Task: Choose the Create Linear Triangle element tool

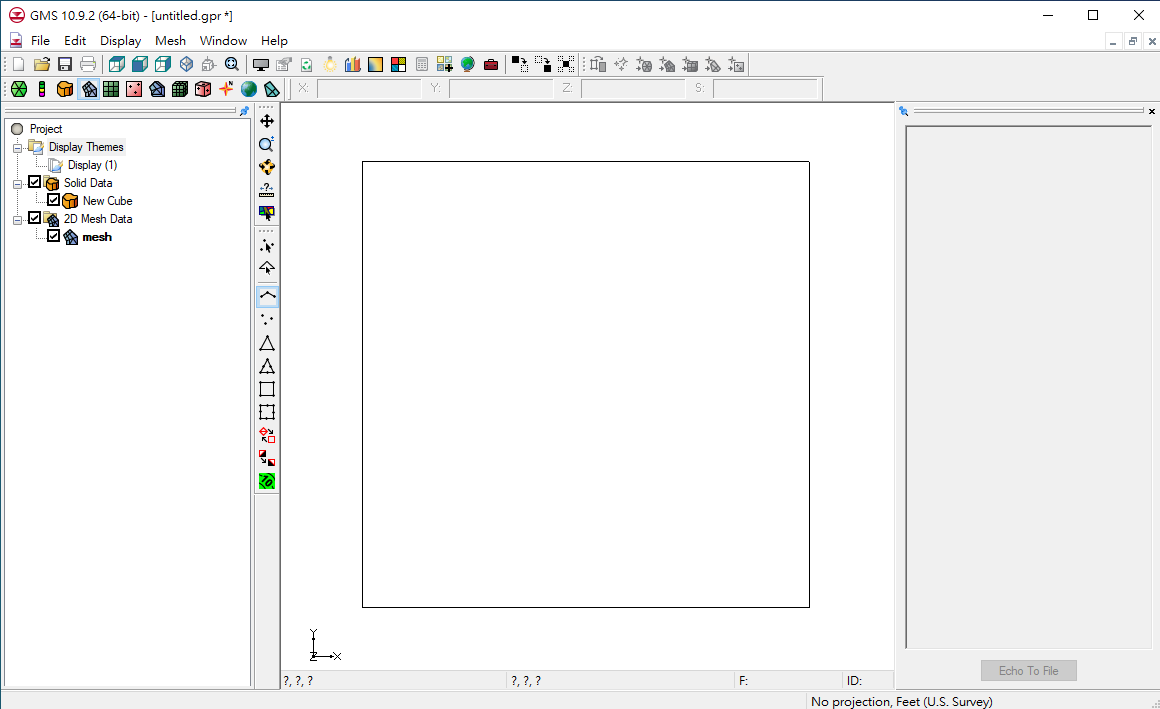Action: pos(267,343)
